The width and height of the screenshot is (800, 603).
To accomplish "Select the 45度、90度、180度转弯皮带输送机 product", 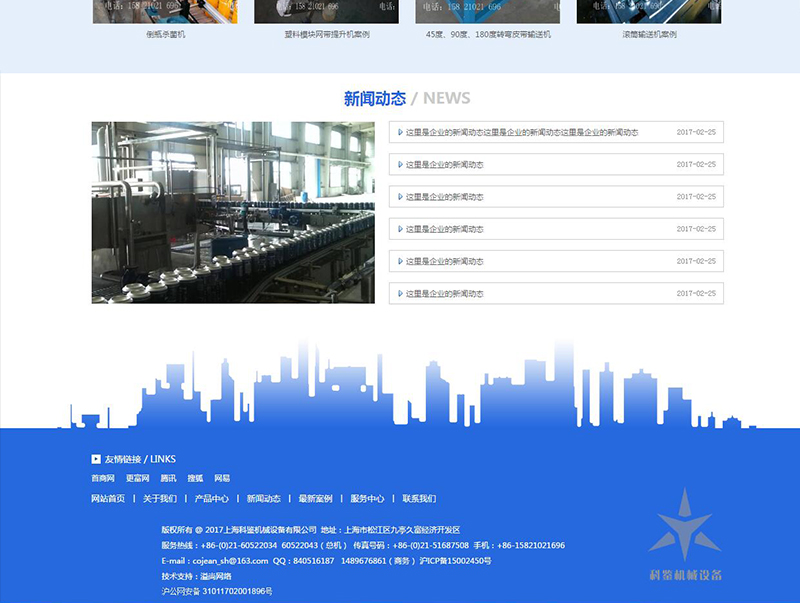I will point(487,34).
